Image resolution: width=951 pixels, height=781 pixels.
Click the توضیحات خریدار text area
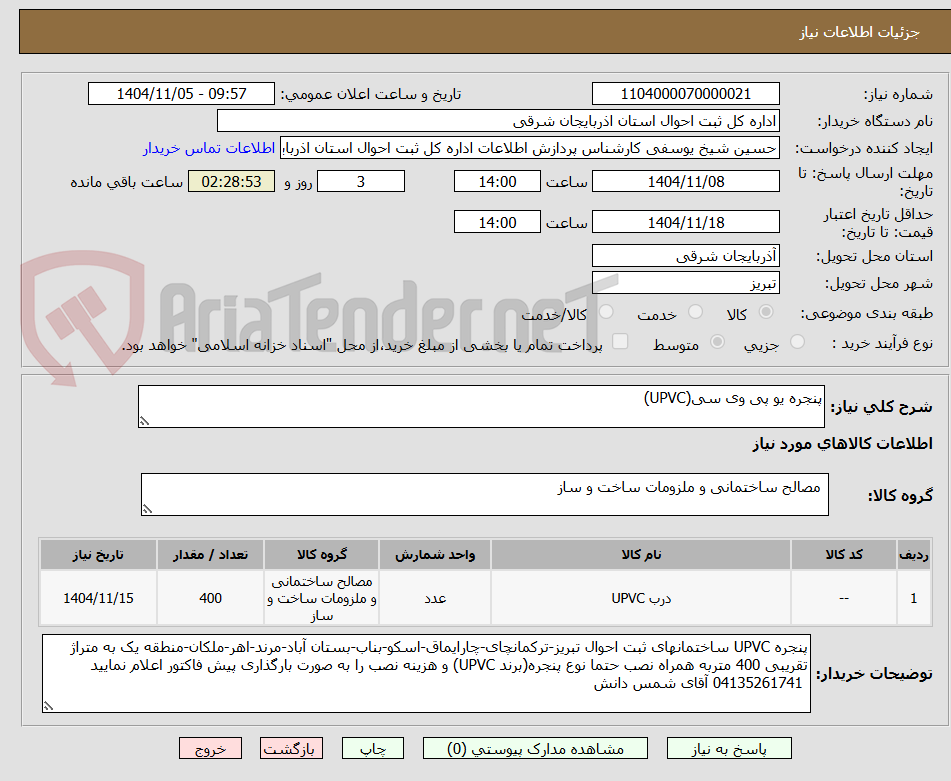pos(426,674)
